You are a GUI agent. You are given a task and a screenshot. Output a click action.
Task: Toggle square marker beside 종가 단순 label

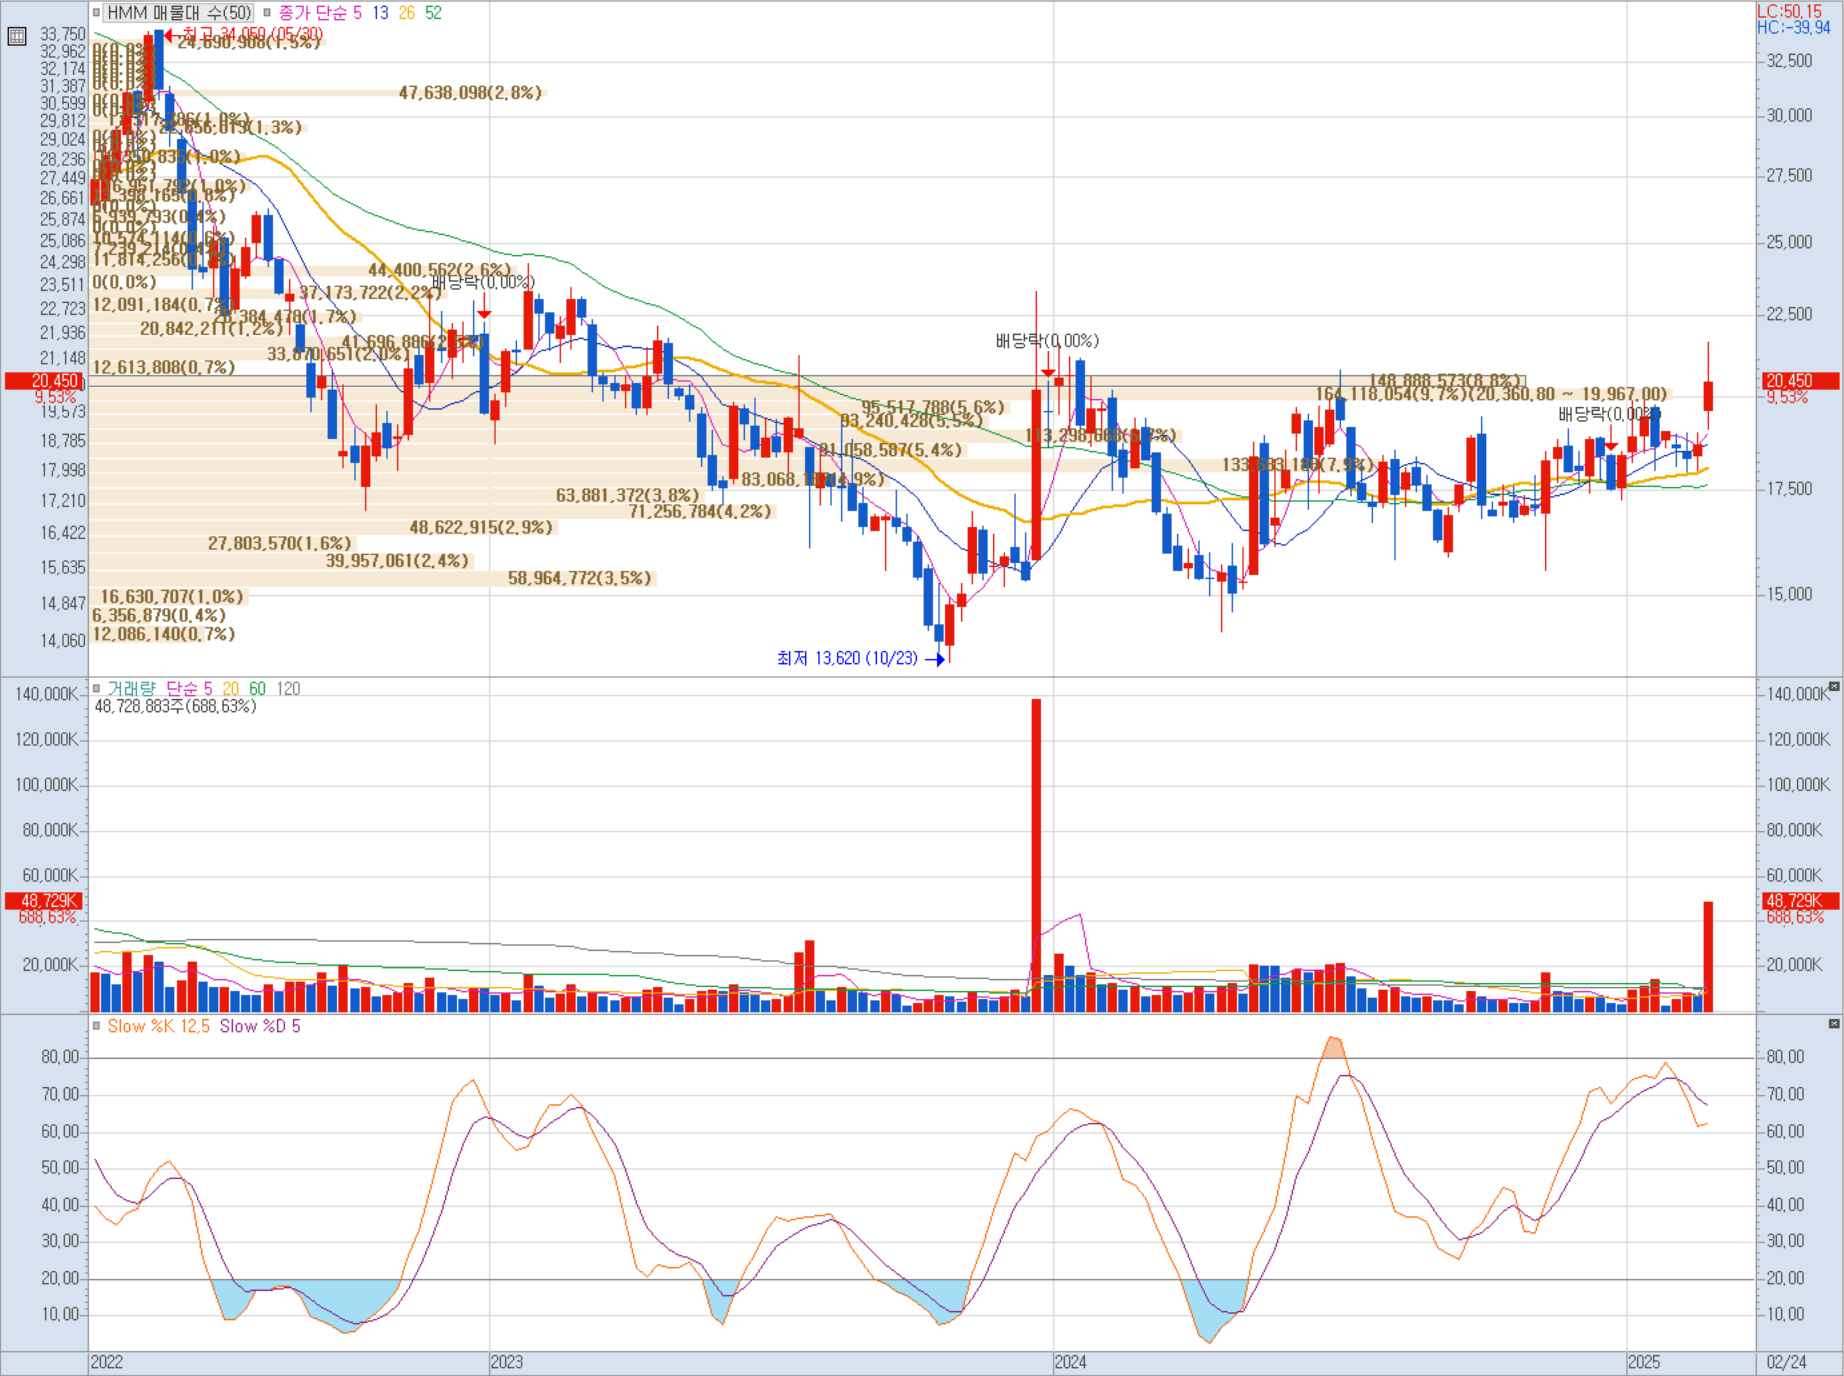[x=267, y=13]
